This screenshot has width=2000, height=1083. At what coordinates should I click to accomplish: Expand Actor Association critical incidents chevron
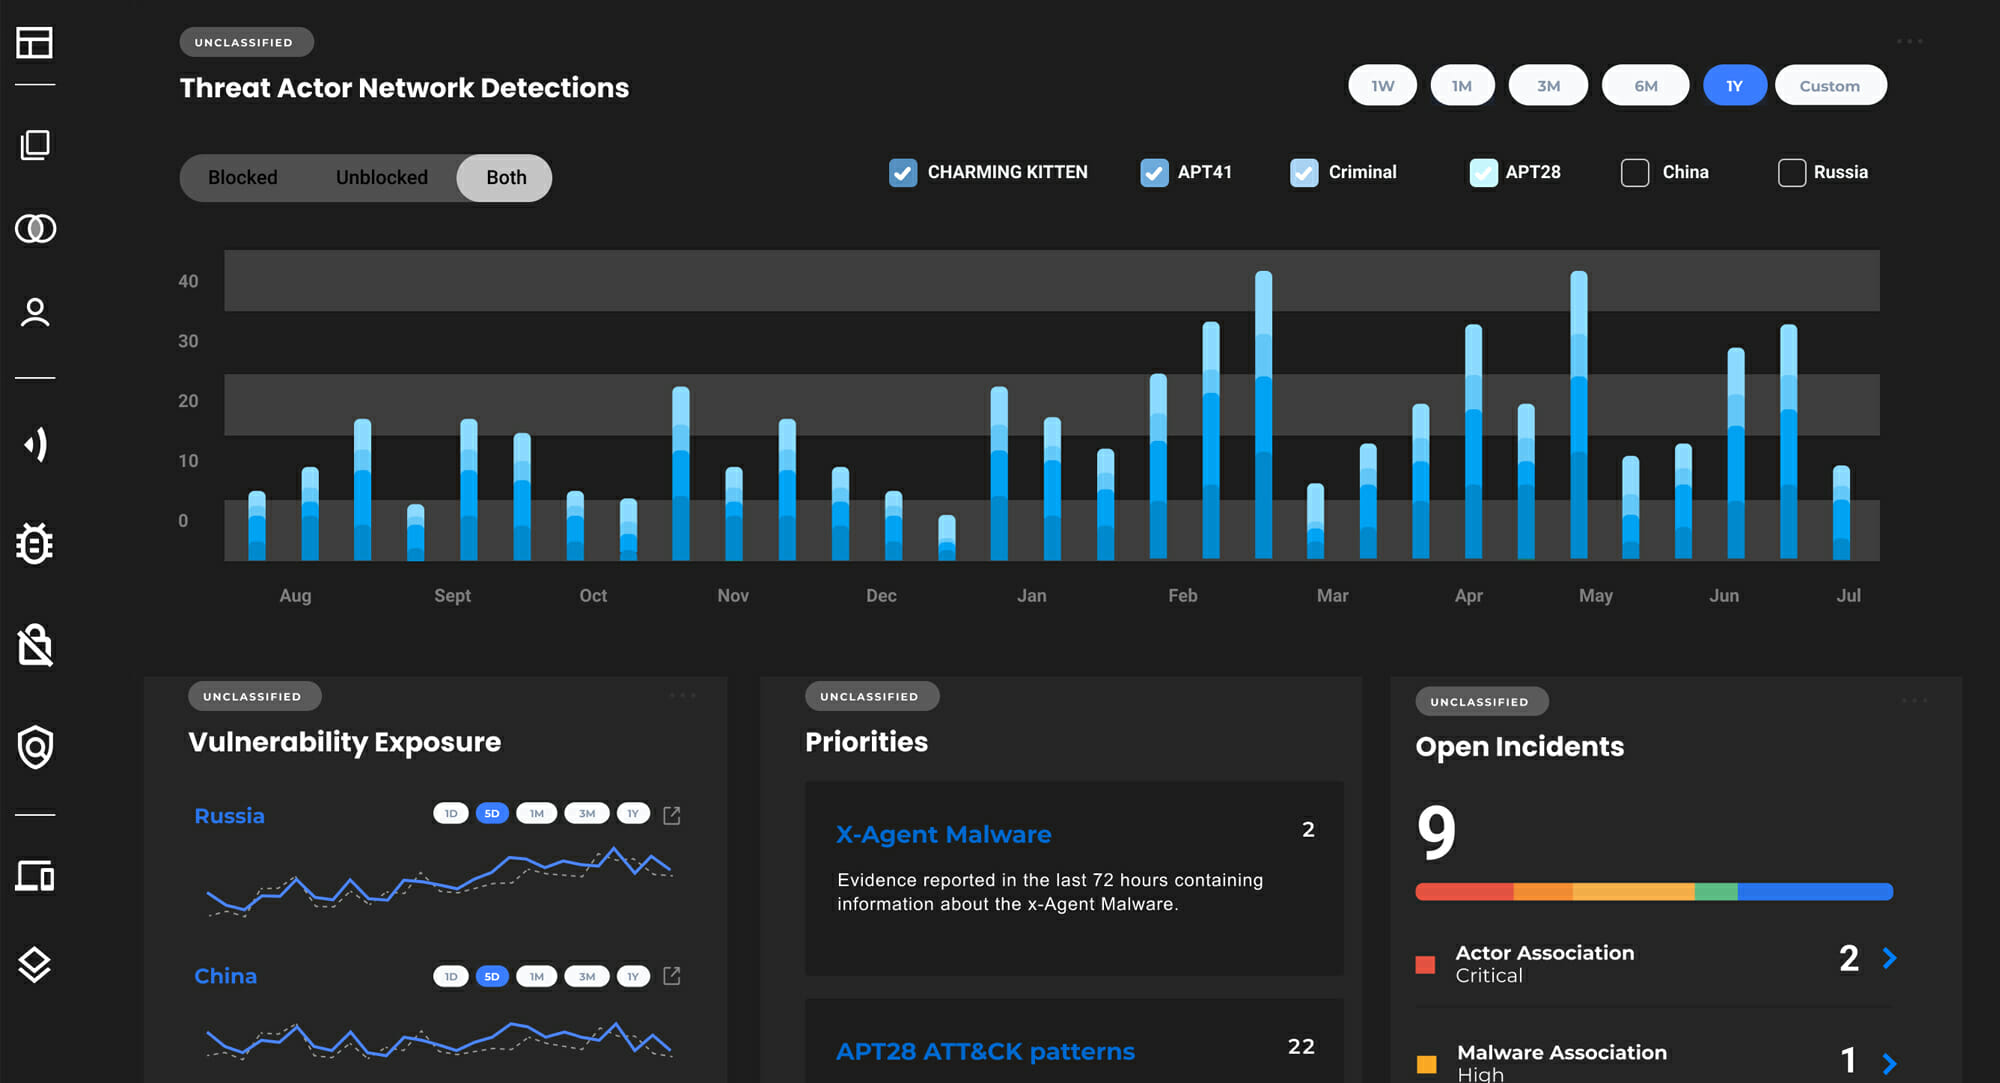[x=1889, y=958]
